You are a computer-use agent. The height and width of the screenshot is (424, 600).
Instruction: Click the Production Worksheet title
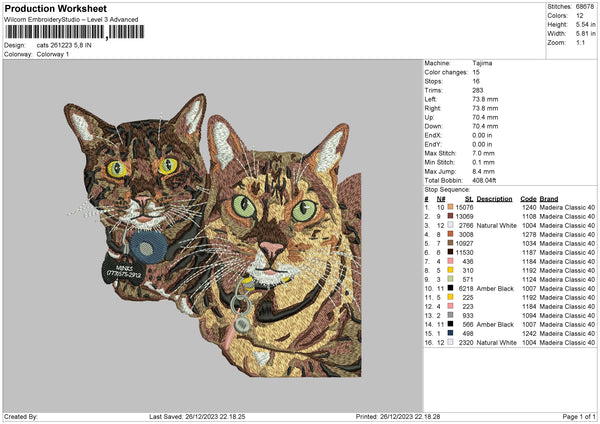[x=56, y=8]
